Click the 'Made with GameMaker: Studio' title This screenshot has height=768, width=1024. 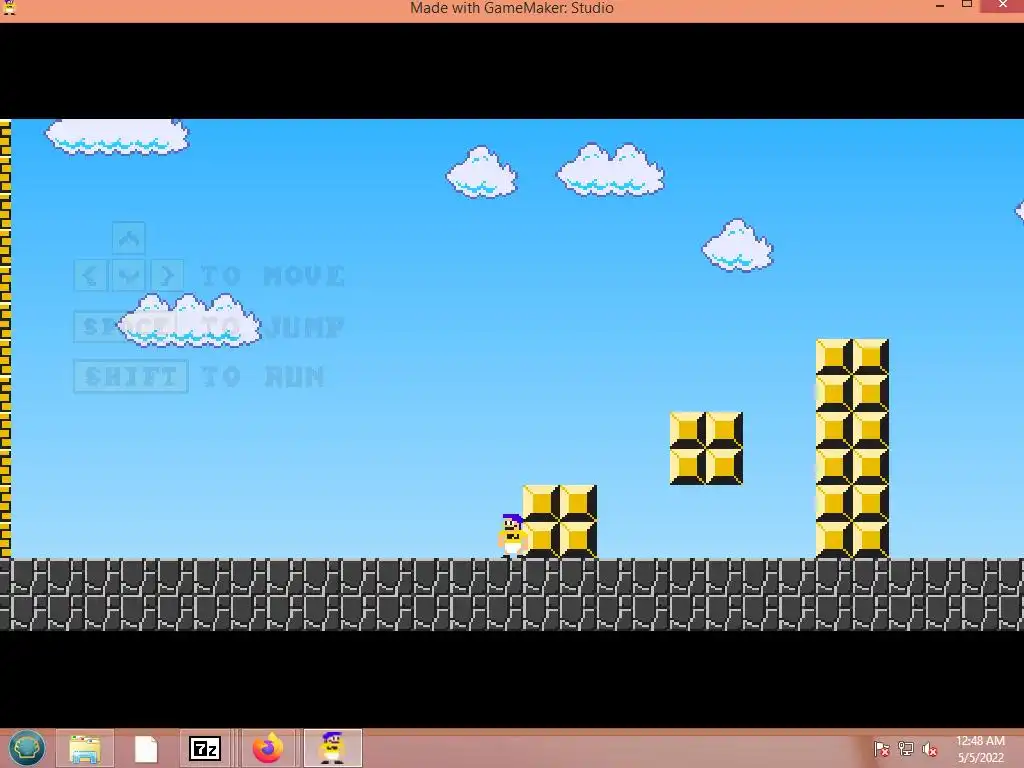pos(512,8)
